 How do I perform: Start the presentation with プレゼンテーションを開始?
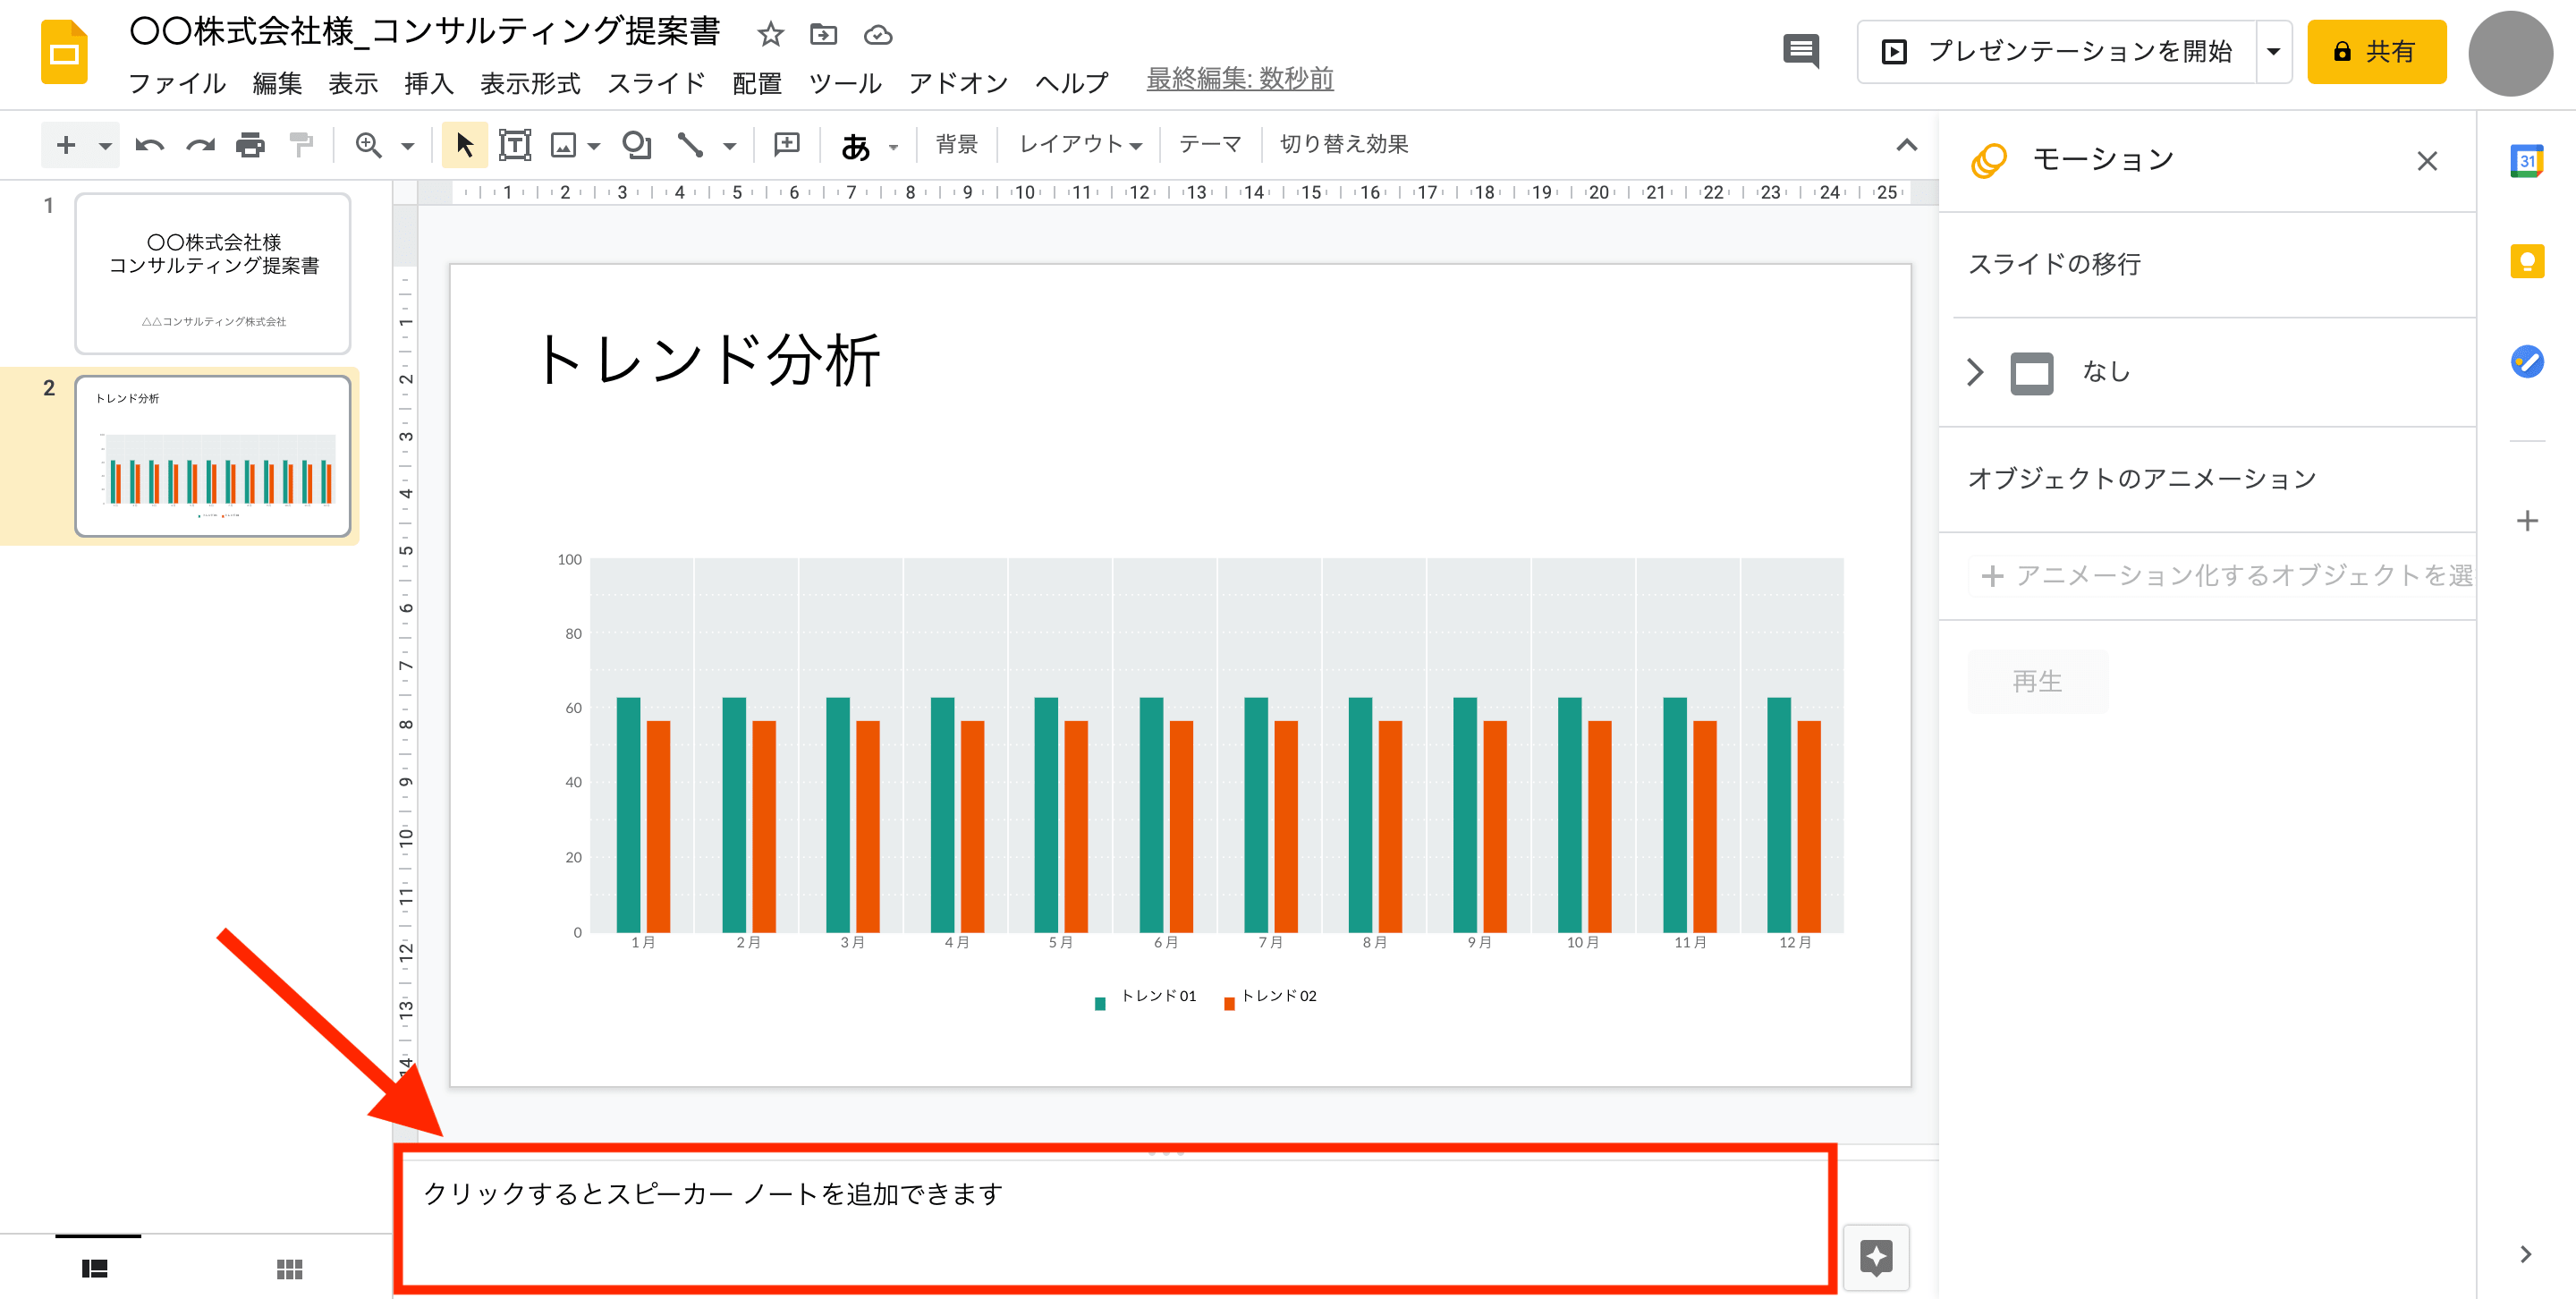point(2057,52)
